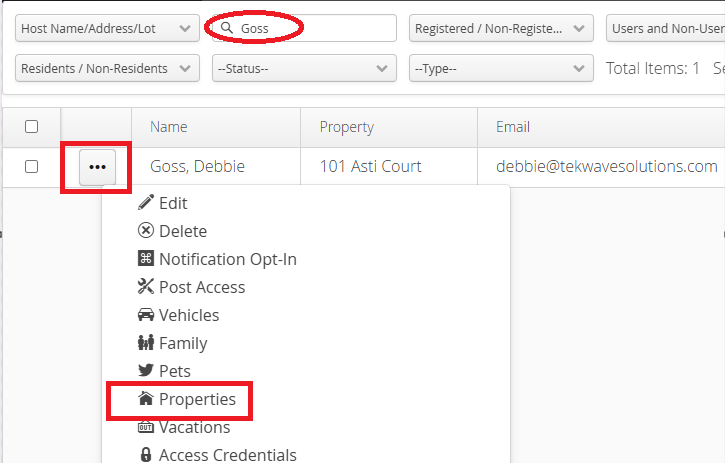This screenshot has width=725, height=463.
Task: Click the house icon for Properties
Action: 146,398
